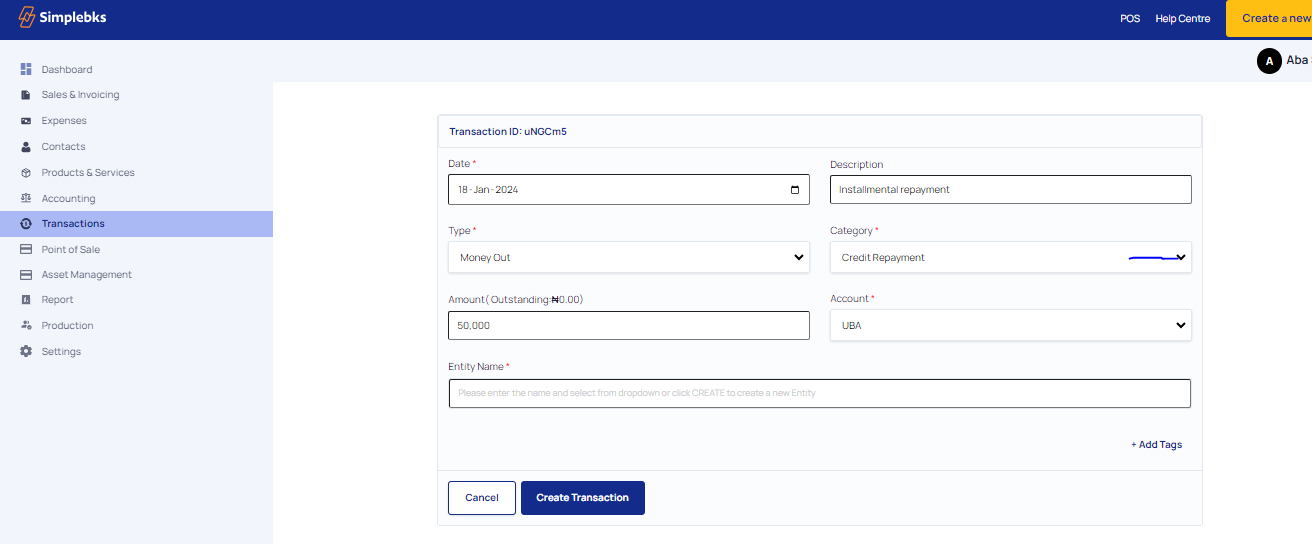The width and height of the screenshot is (1312, 544).
Task: Click the Accounting scale icon
Action: pos(26,198)
